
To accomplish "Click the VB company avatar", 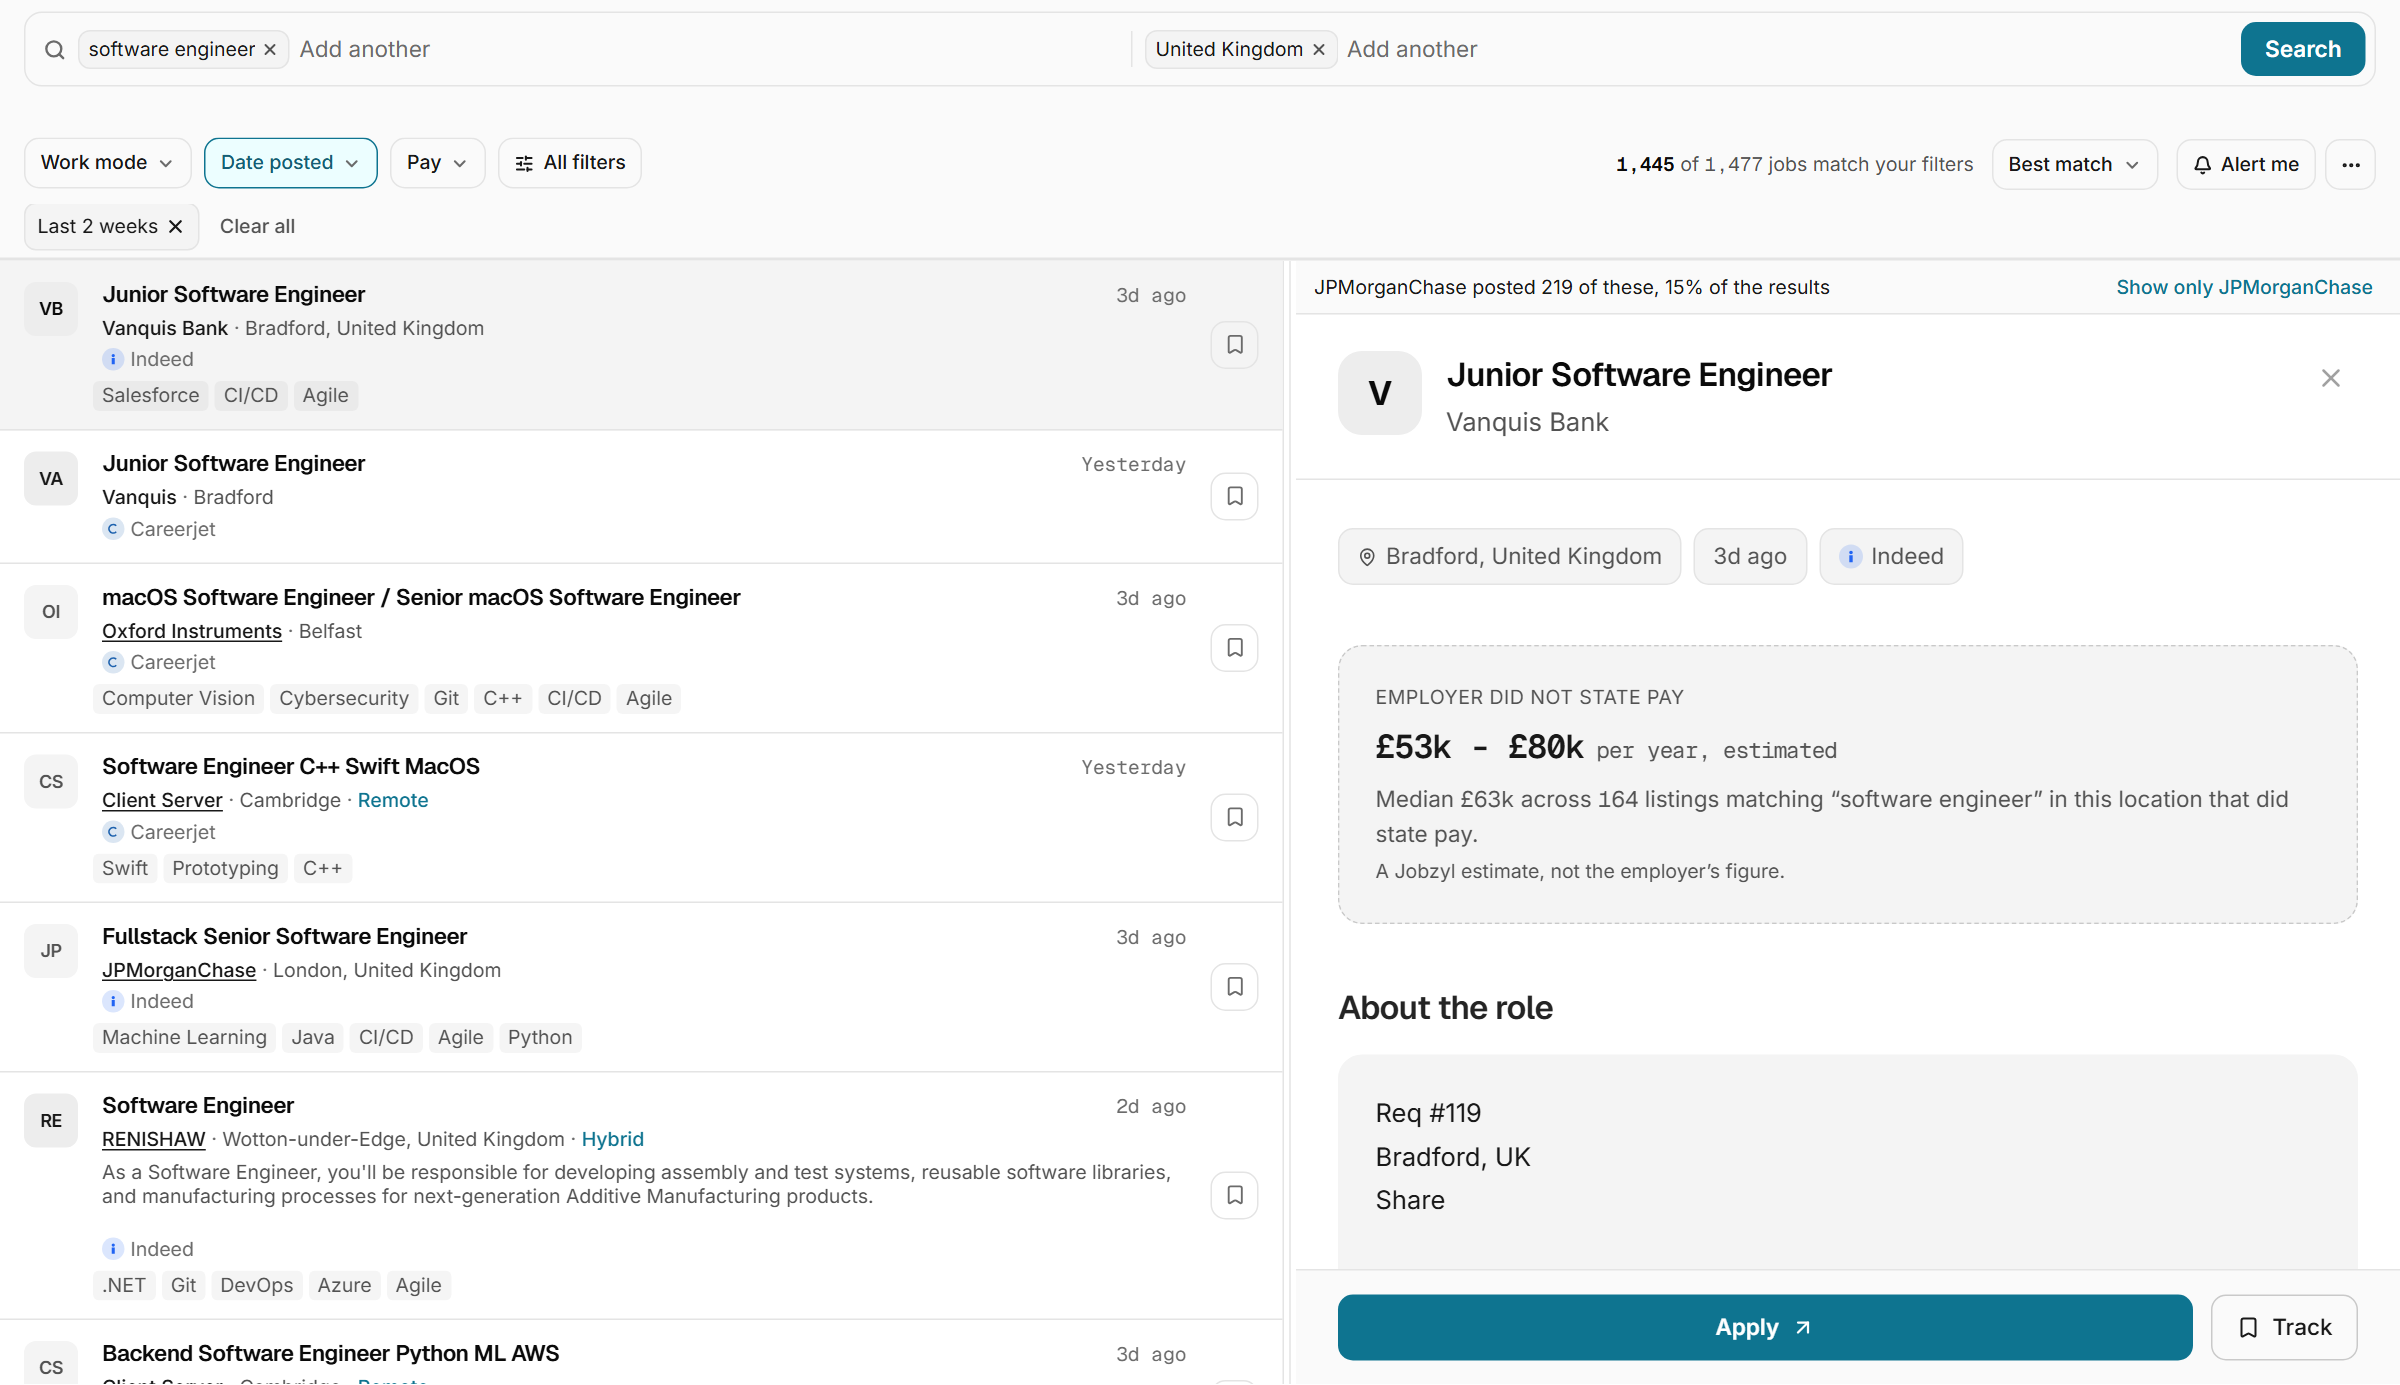I will 51,309.
